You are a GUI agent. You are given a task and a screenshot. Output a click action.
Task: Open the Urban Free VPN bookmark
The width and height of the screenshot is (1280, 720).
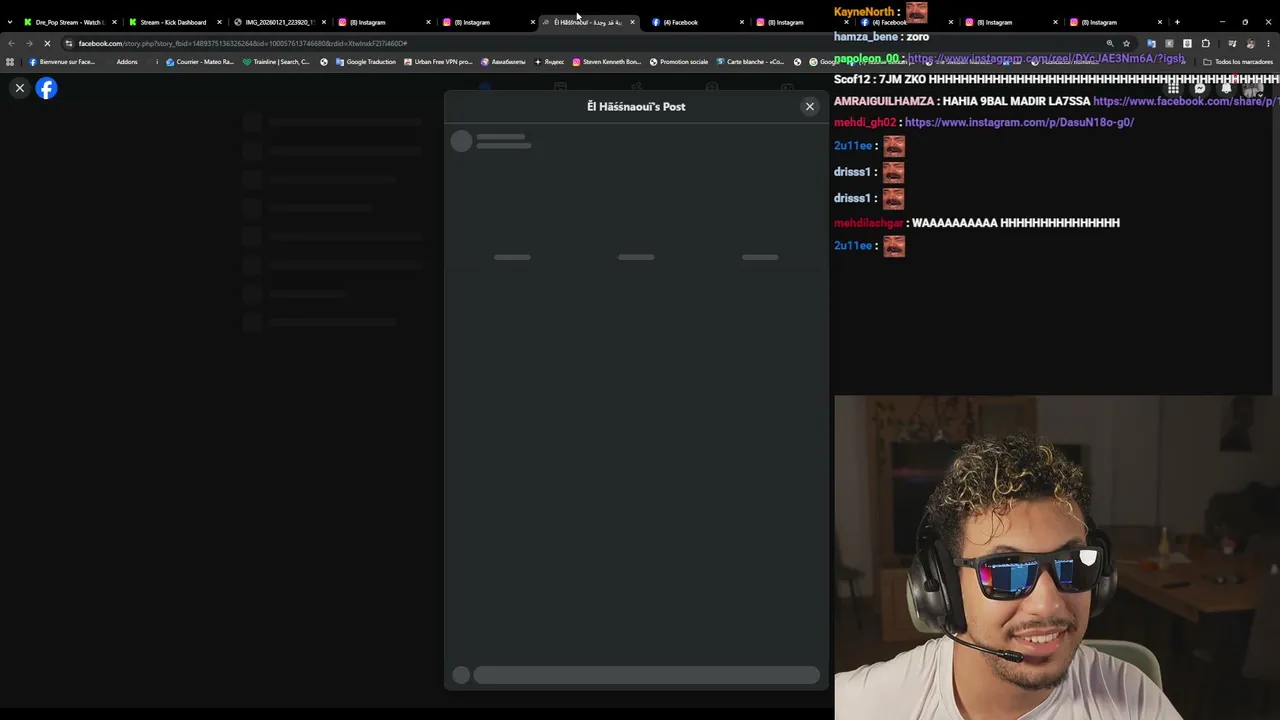pos(438,62)
